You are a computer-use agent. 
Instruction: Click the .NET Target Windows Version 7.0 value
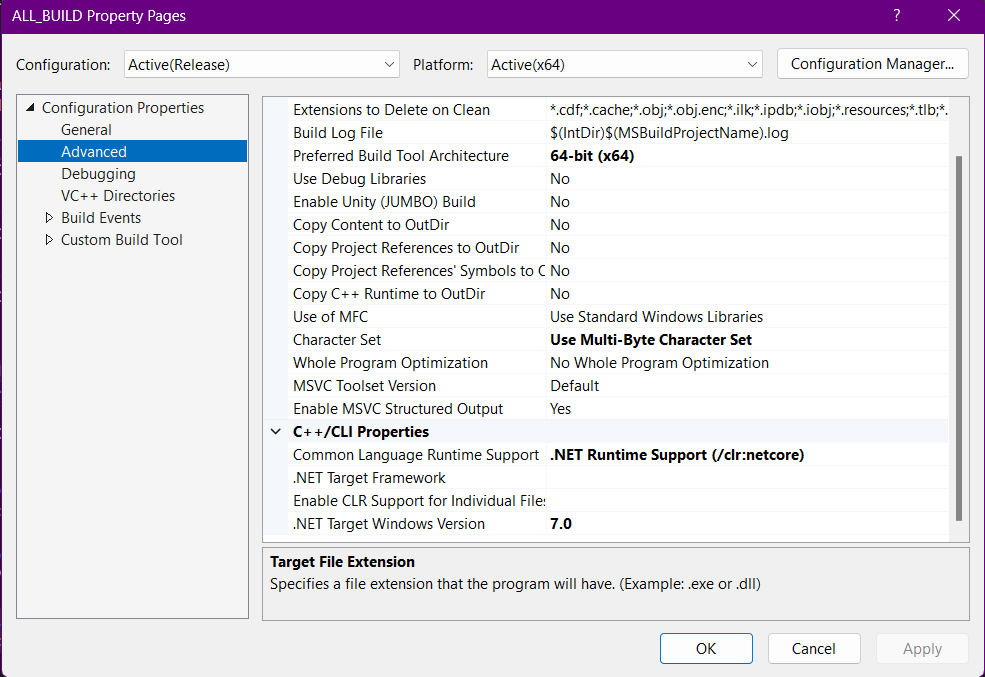pos(560,524)
